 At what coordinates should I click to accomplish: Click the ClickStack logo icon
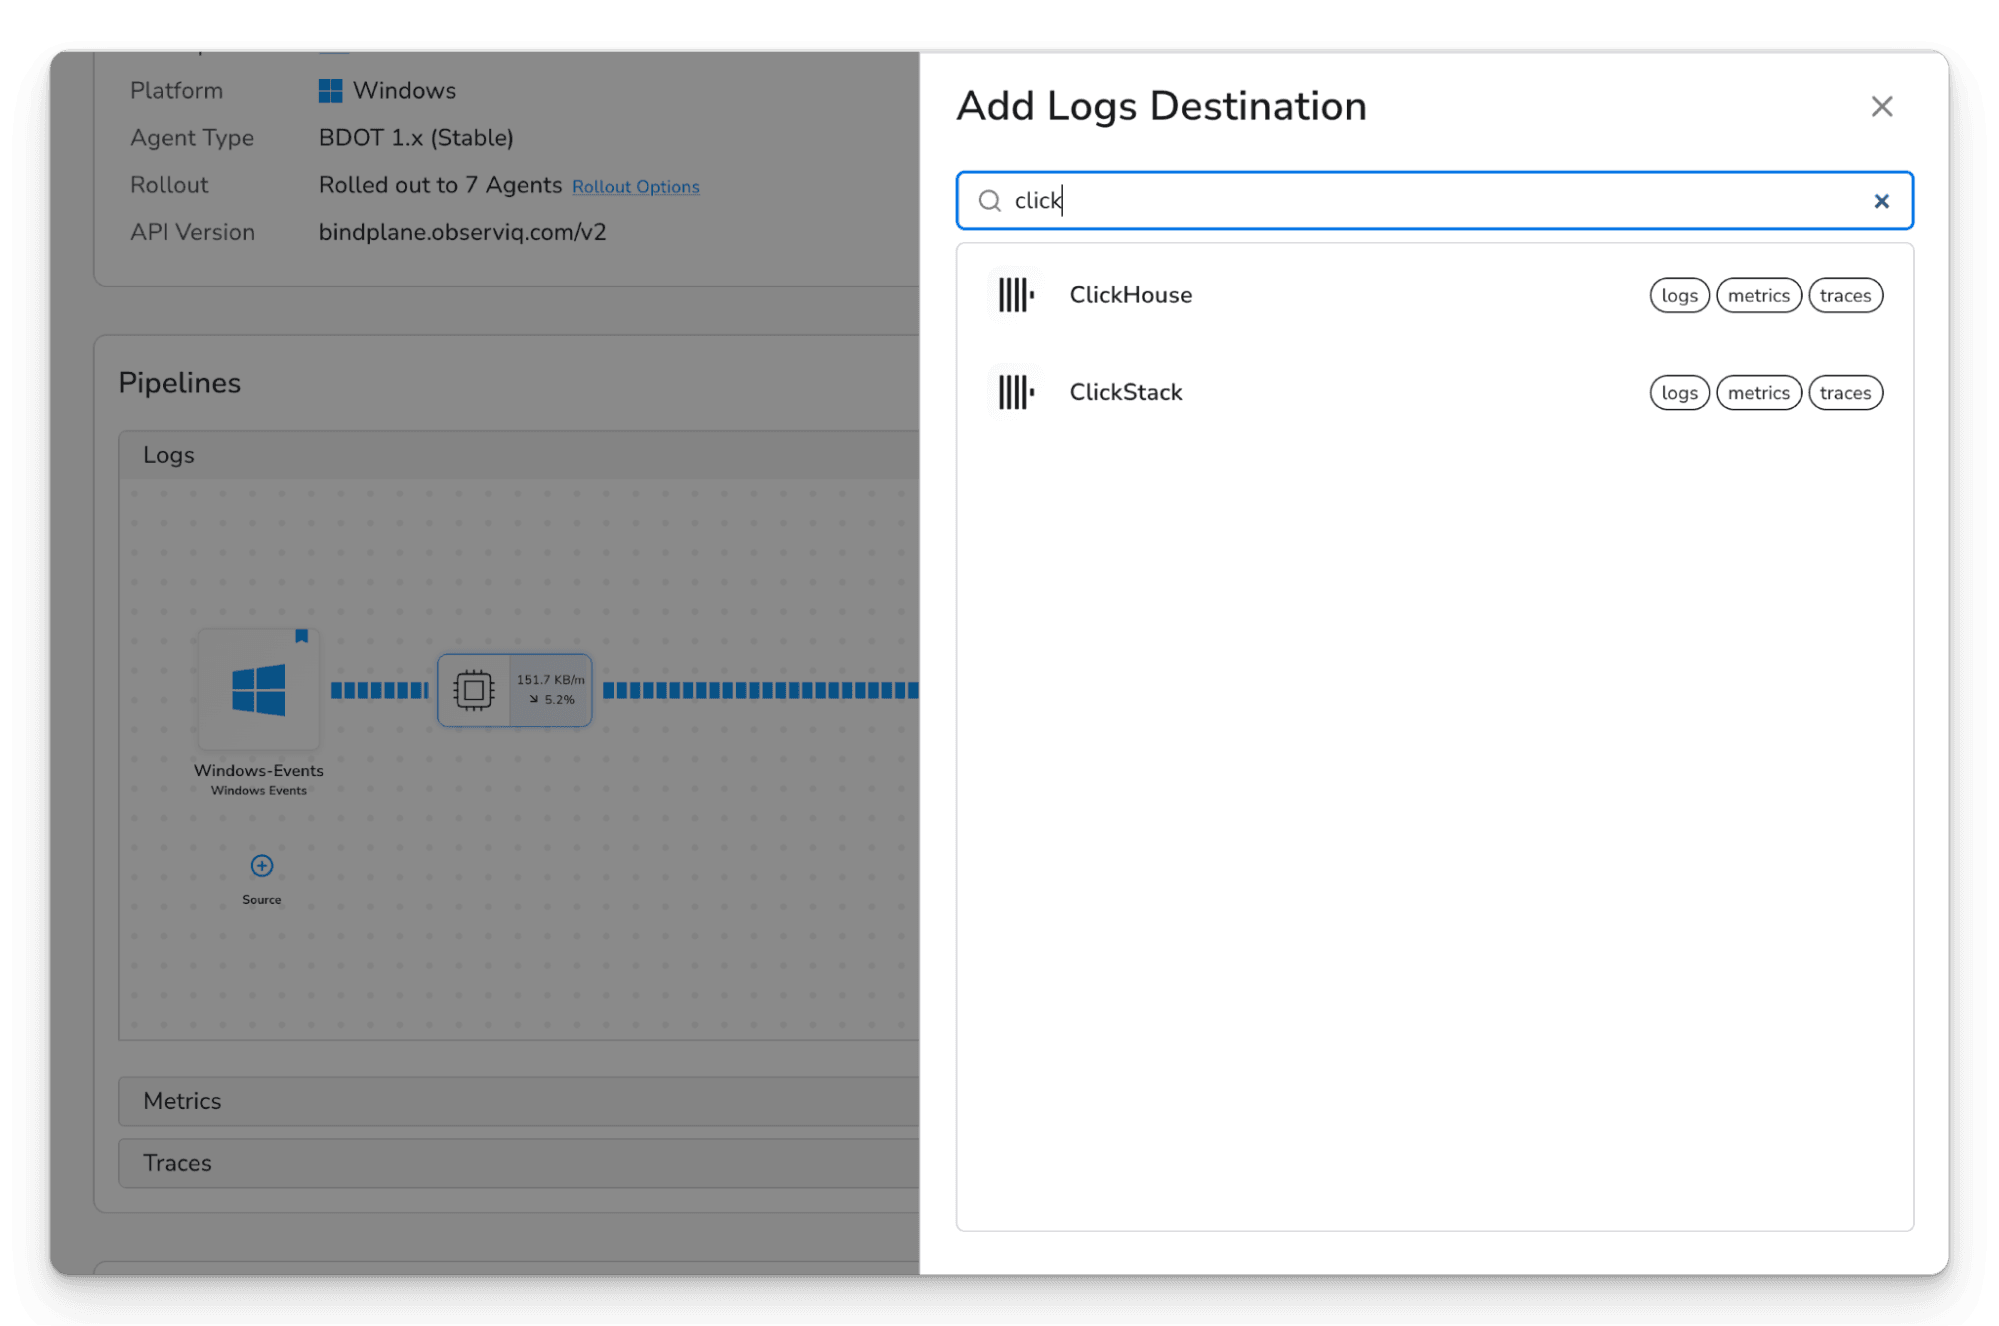click(x=1015, y=392)
